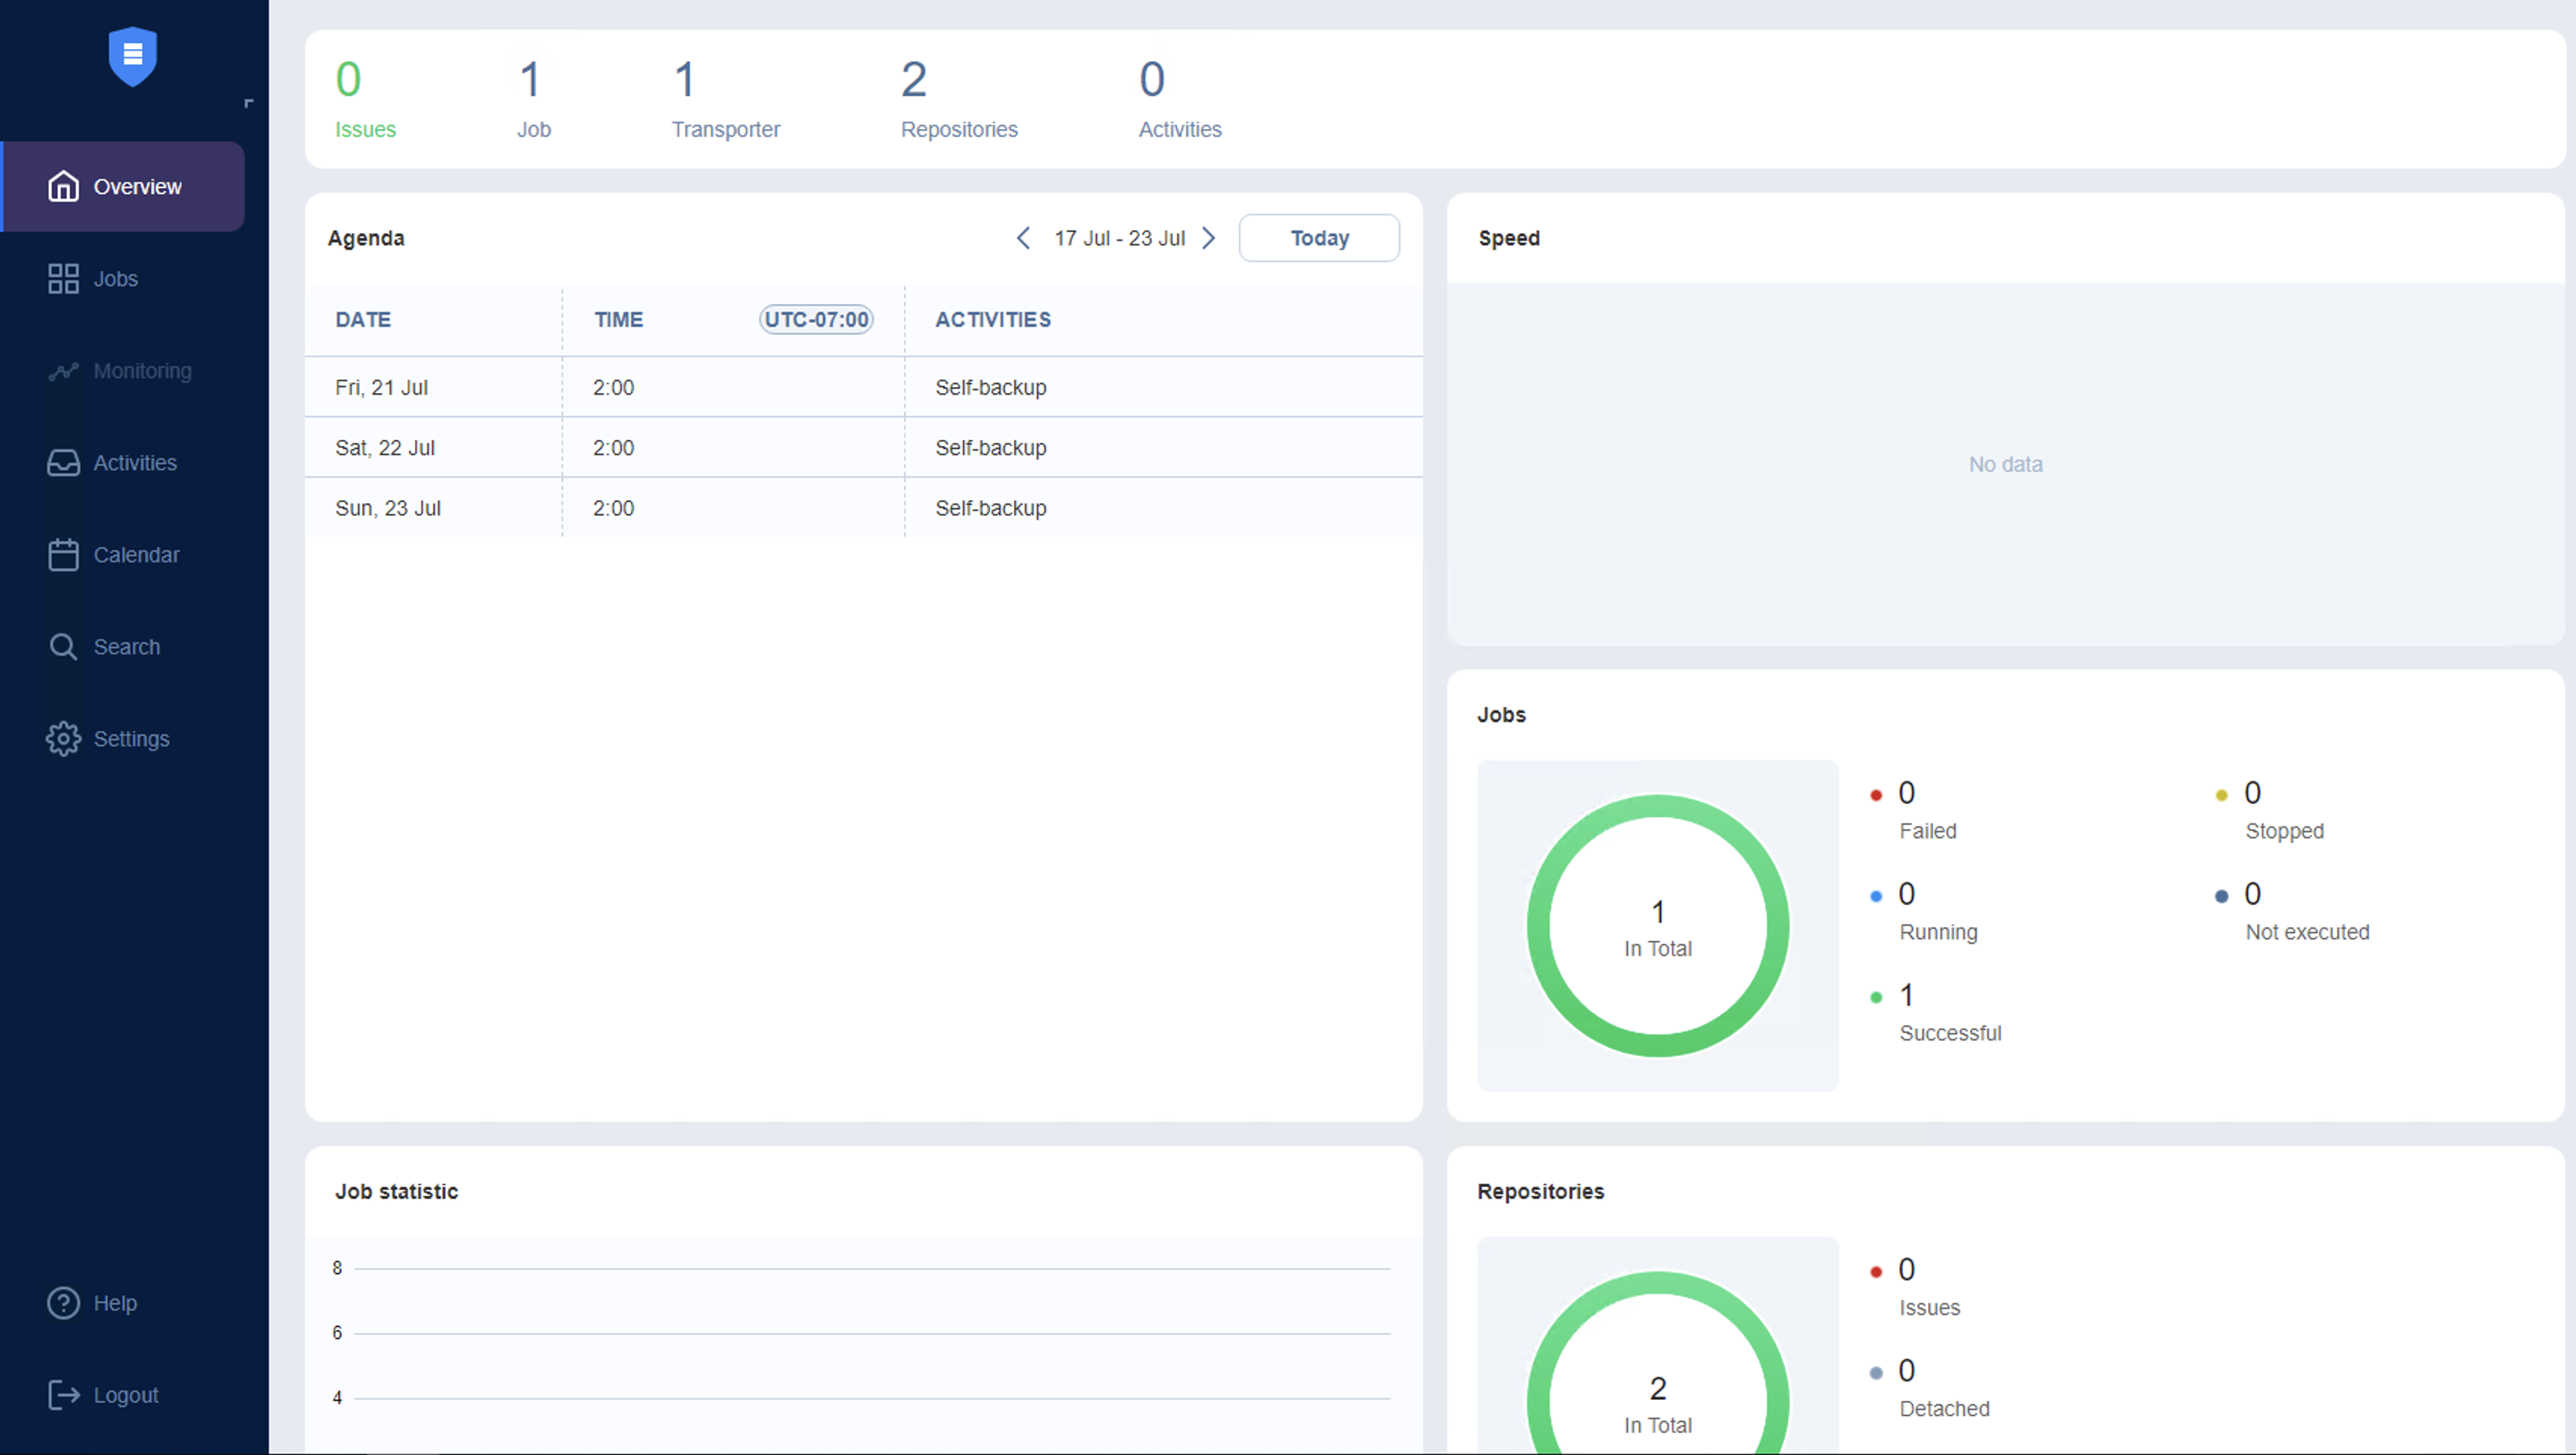Click the shield logo at top of sidebar
Viewport: 2576px width, 1455px height.
[132, 56]
